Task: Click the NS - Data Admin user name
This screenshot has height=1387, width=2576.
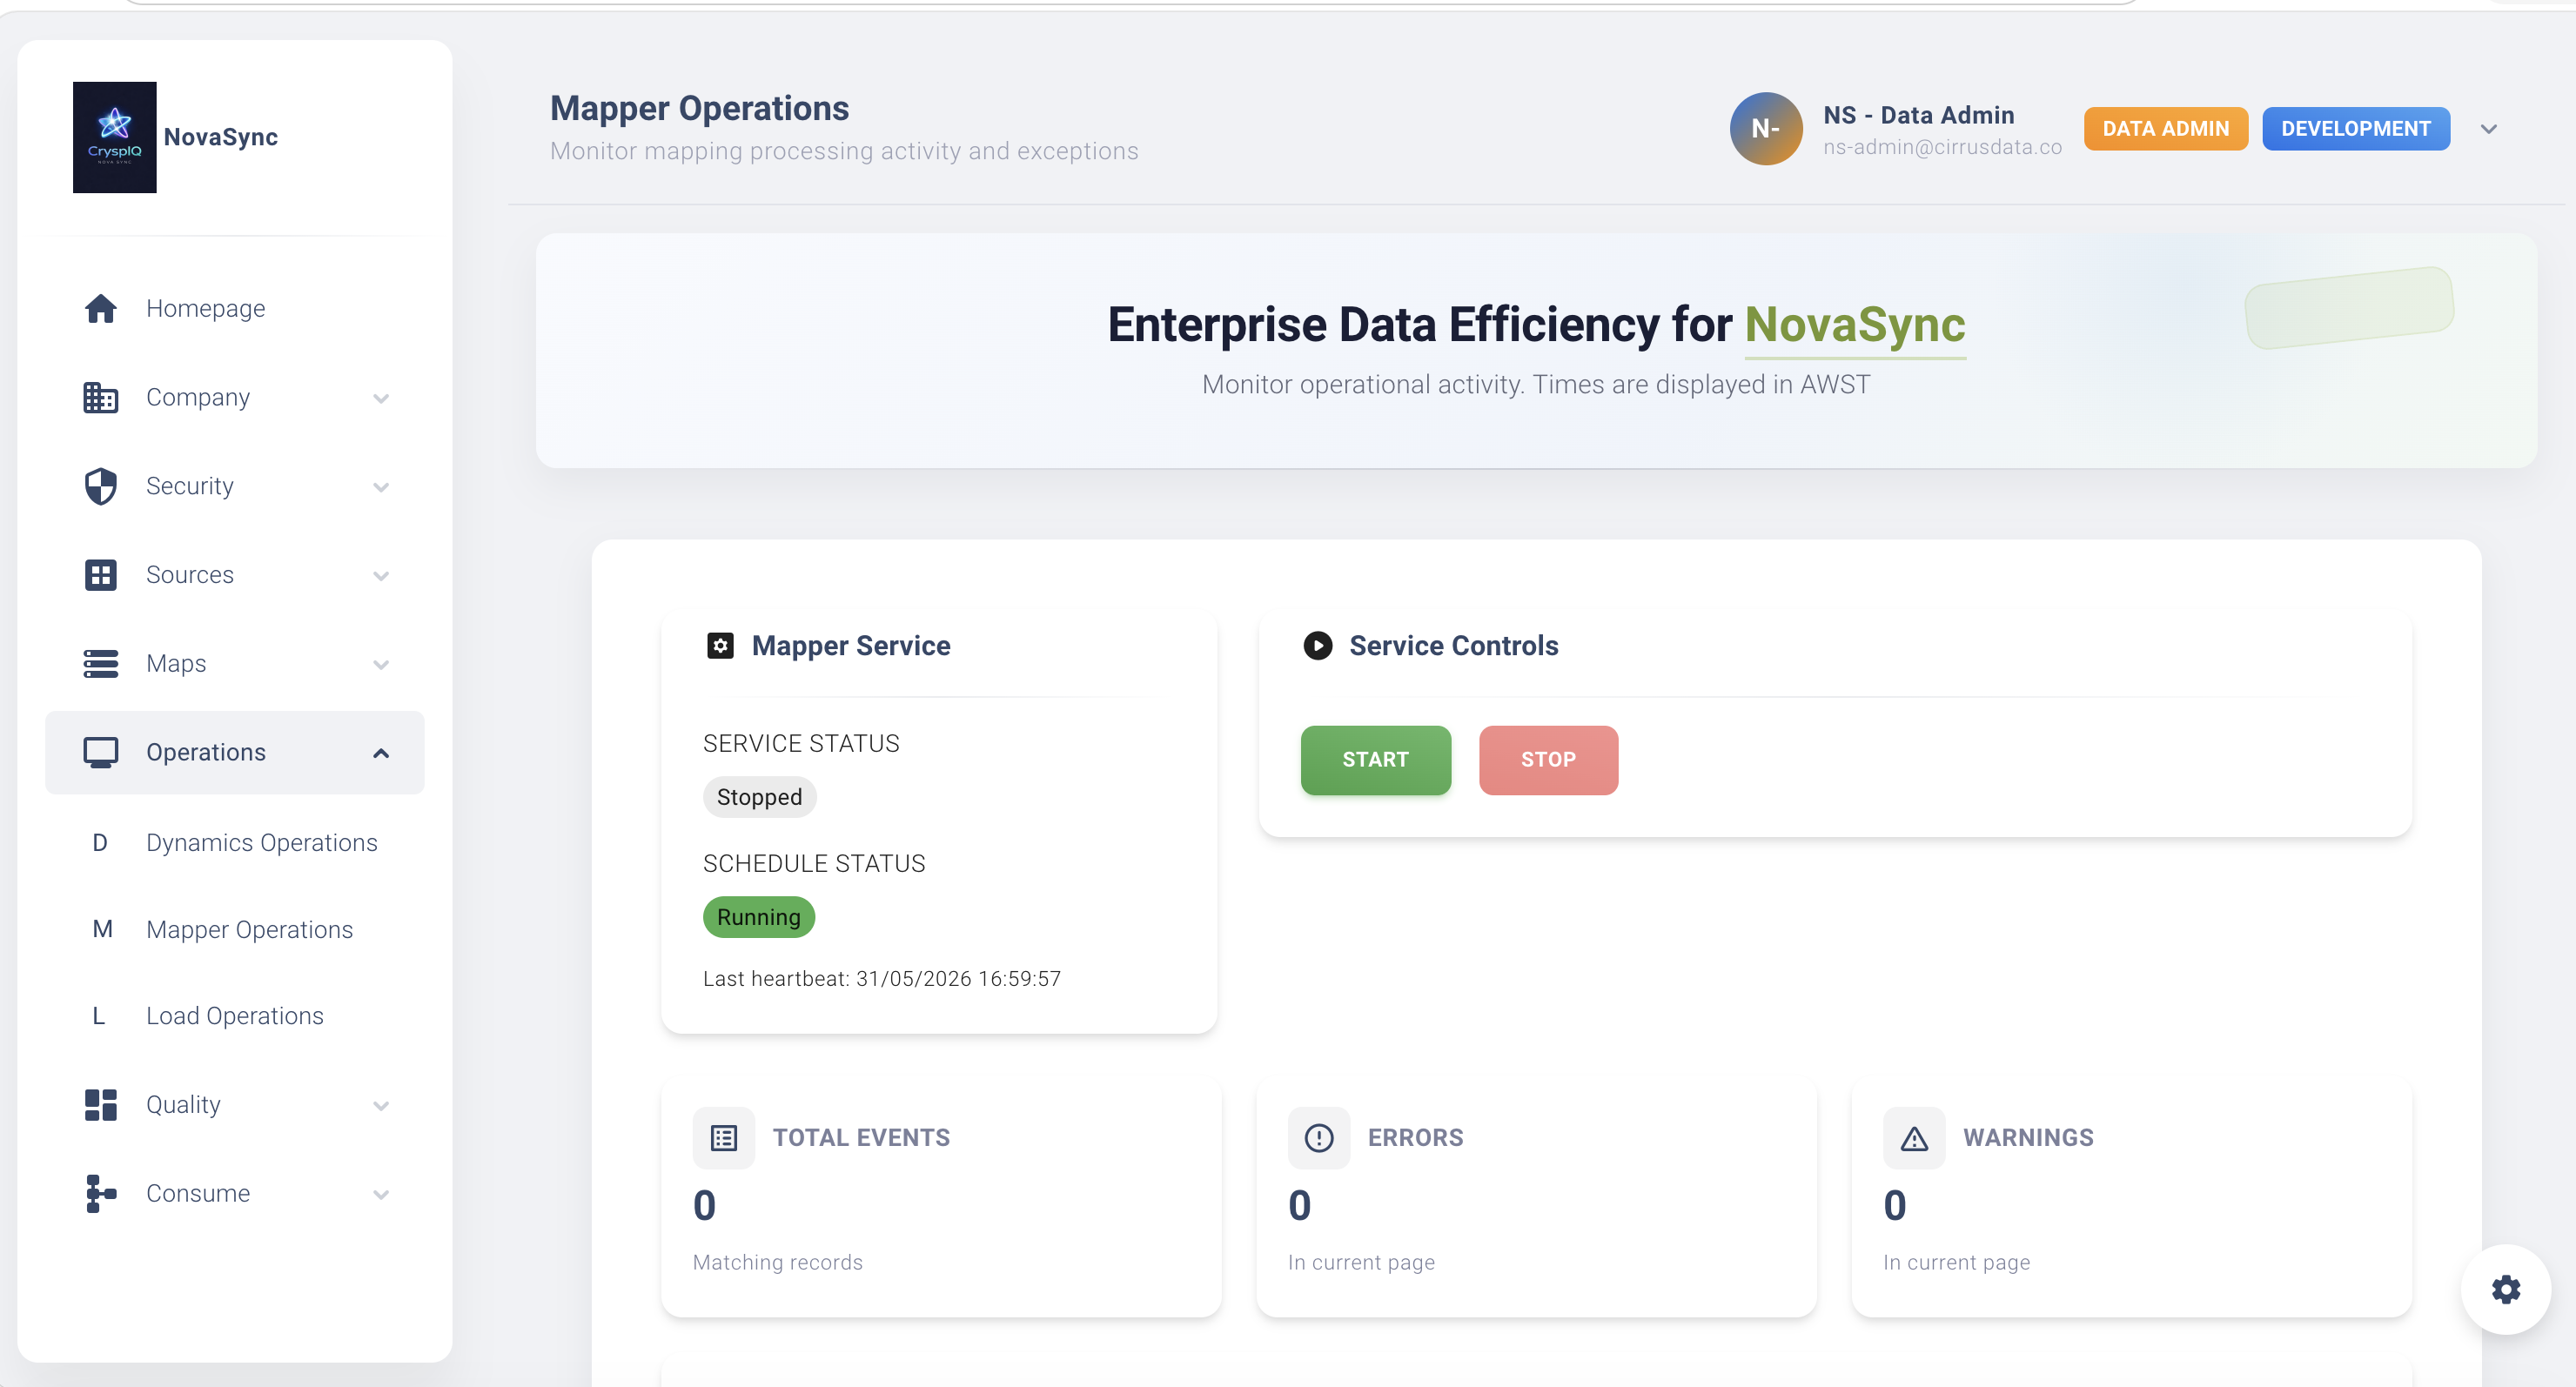Action: 1918,115
